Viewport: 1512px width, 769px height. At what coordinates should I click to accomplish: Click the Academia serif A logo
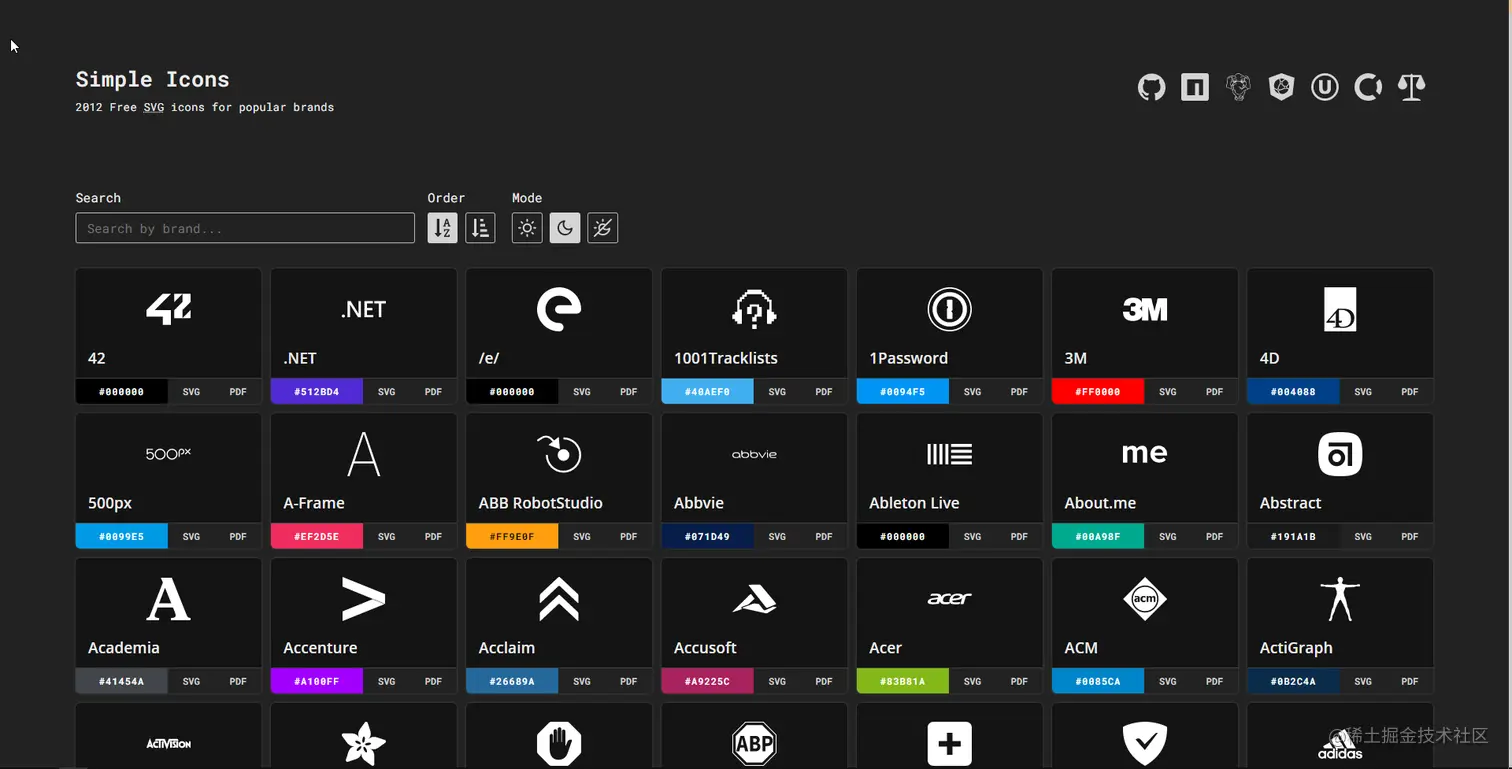click(168, 599)
